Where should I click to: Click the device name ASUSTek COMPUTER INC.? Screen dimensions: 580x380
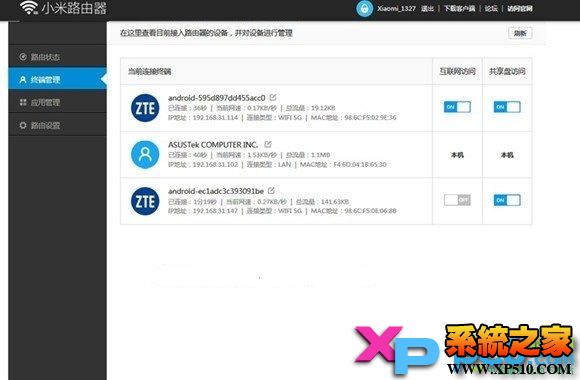click(213, 144)
